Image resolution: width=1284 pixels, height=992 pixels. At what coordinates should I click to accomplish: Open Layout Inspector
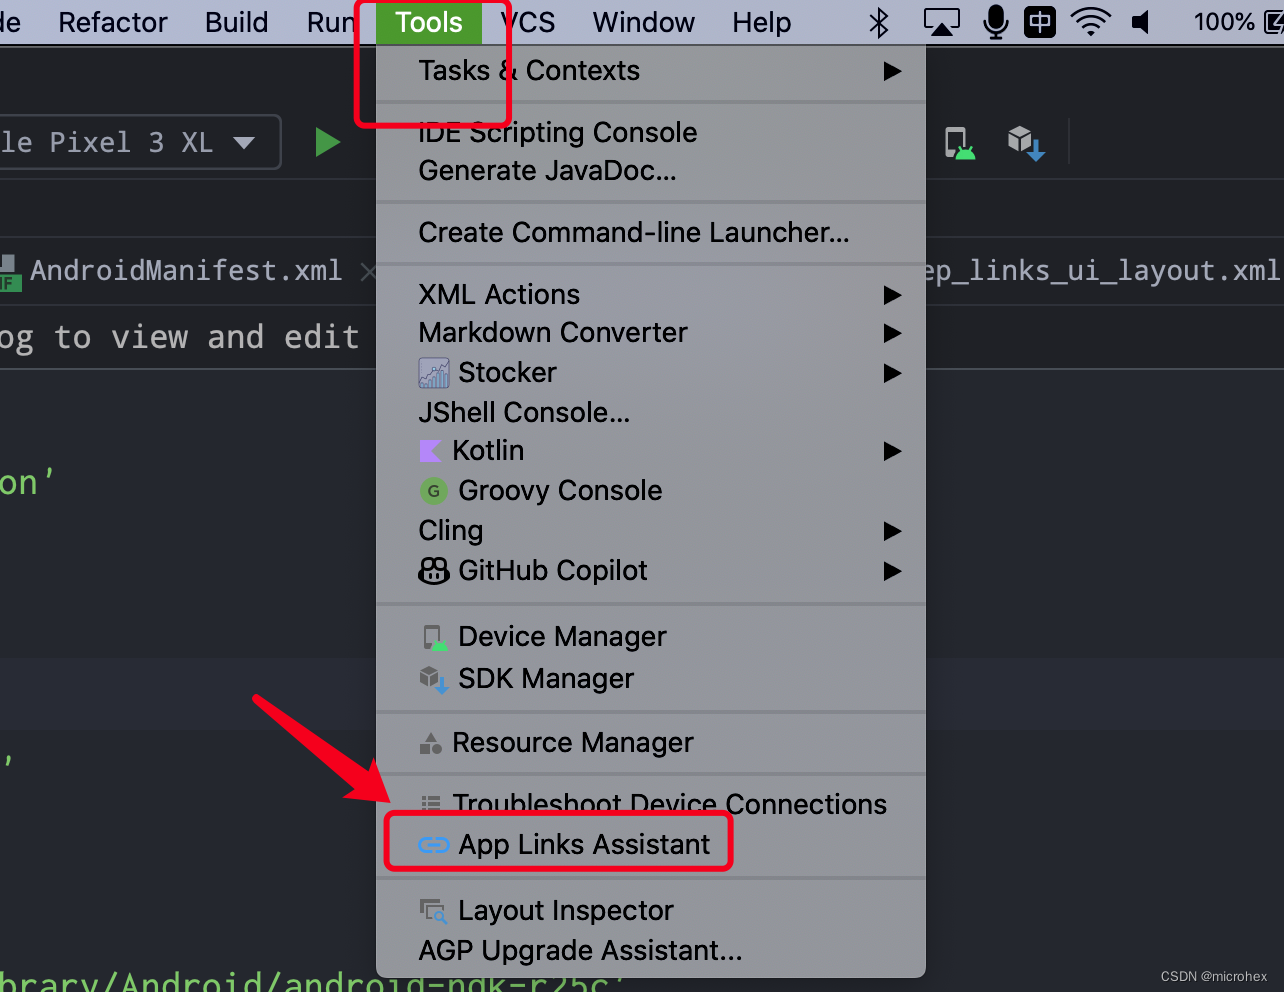pyautogui.click(x=651, y=911)
